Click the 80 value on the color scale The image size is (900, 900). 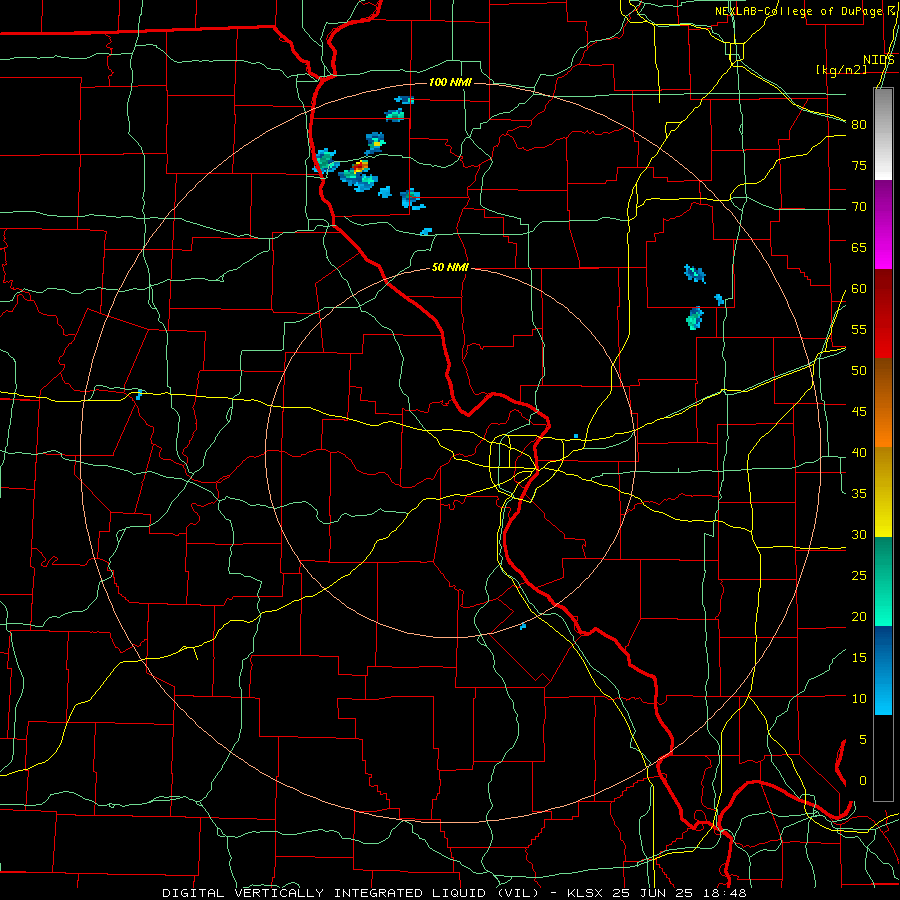click(859, 125)
